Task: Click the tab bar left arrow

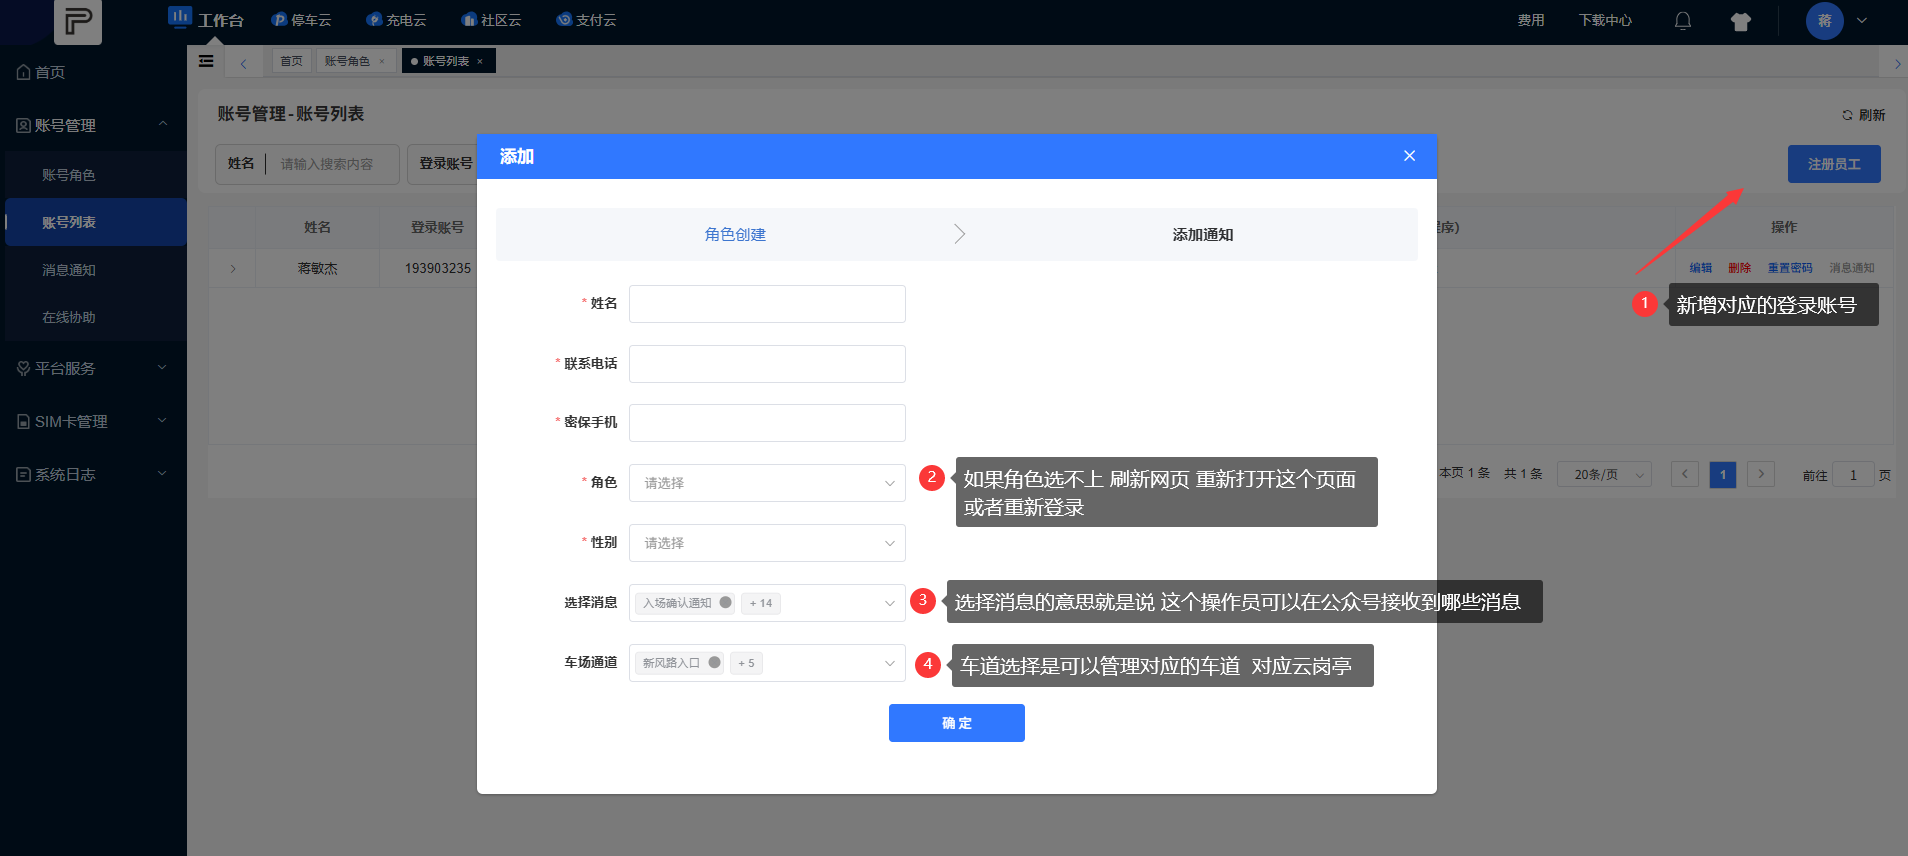Action: [x=243, y=62]
